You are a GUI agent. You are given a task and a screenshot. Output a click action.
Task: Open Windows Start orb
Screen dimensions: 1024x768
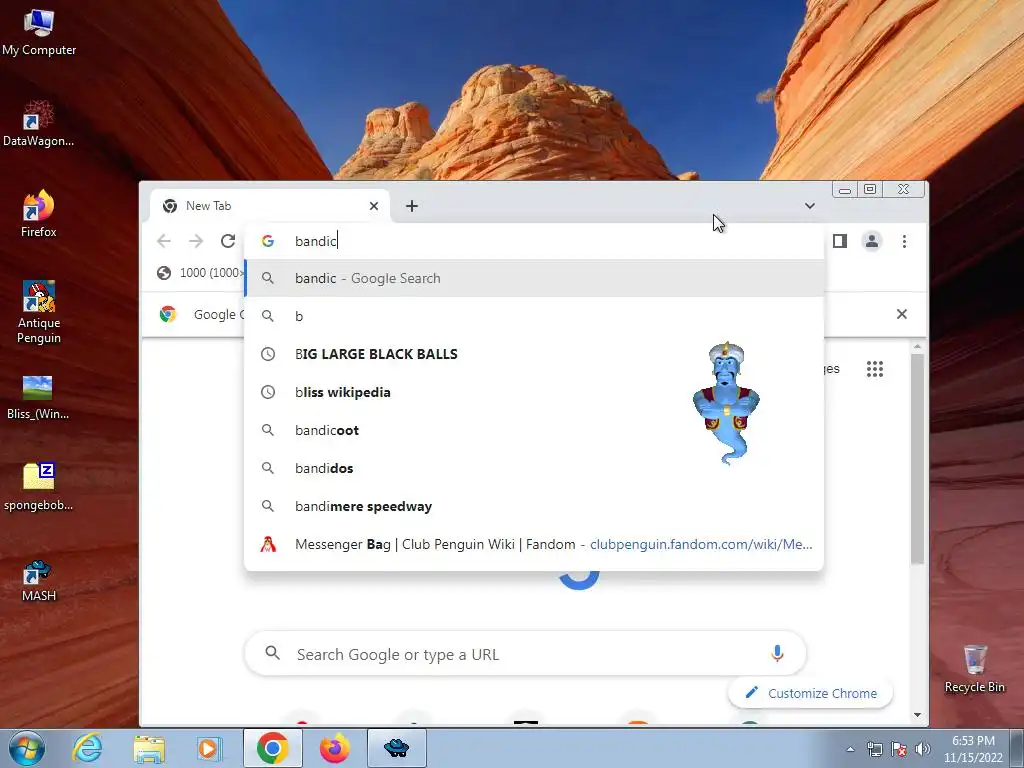27,748
